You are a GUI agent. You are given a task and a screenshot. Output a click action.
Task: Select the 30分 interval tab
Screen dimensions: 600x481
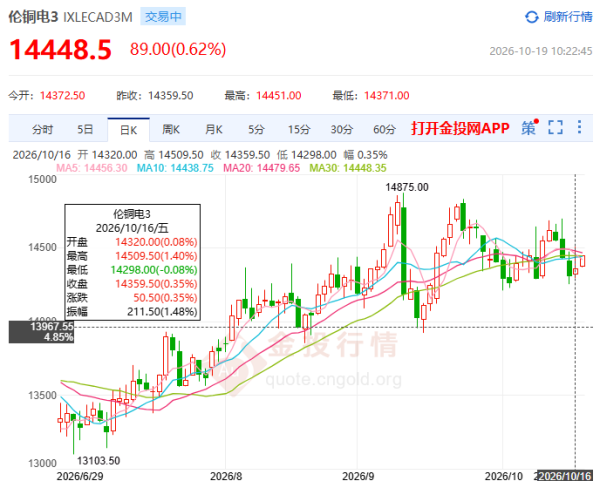(342, 129)
